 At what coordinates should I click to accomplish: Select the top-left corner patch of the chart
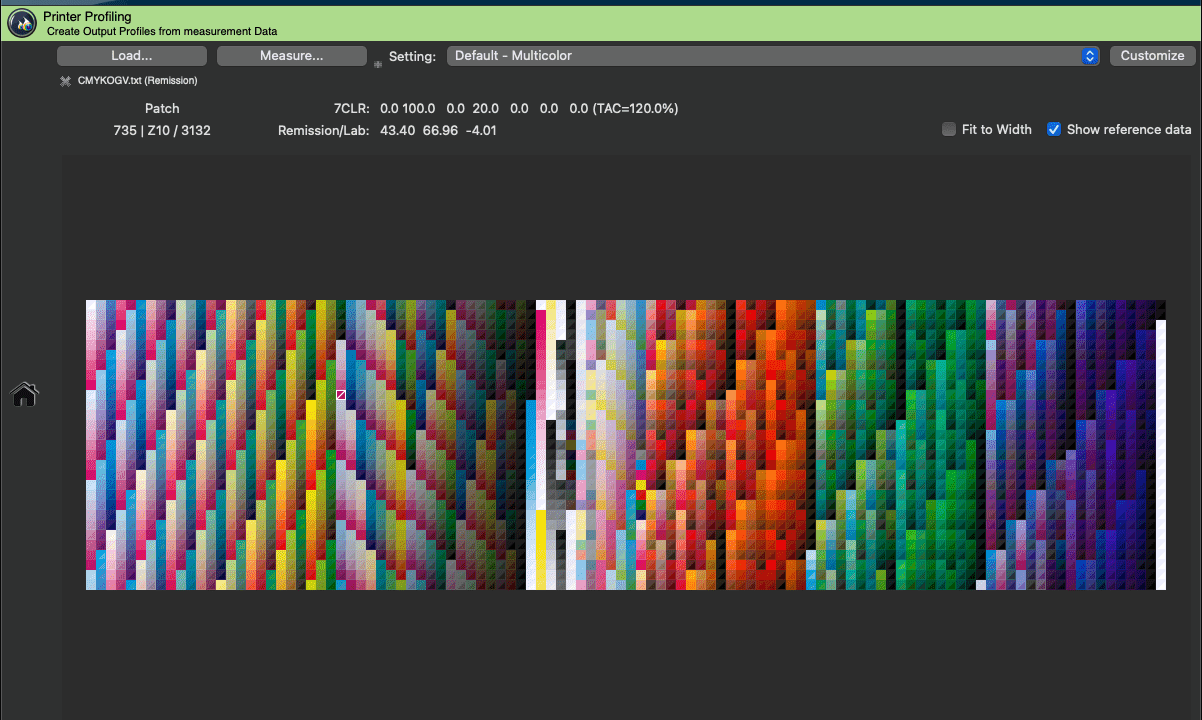pos(91,305)
